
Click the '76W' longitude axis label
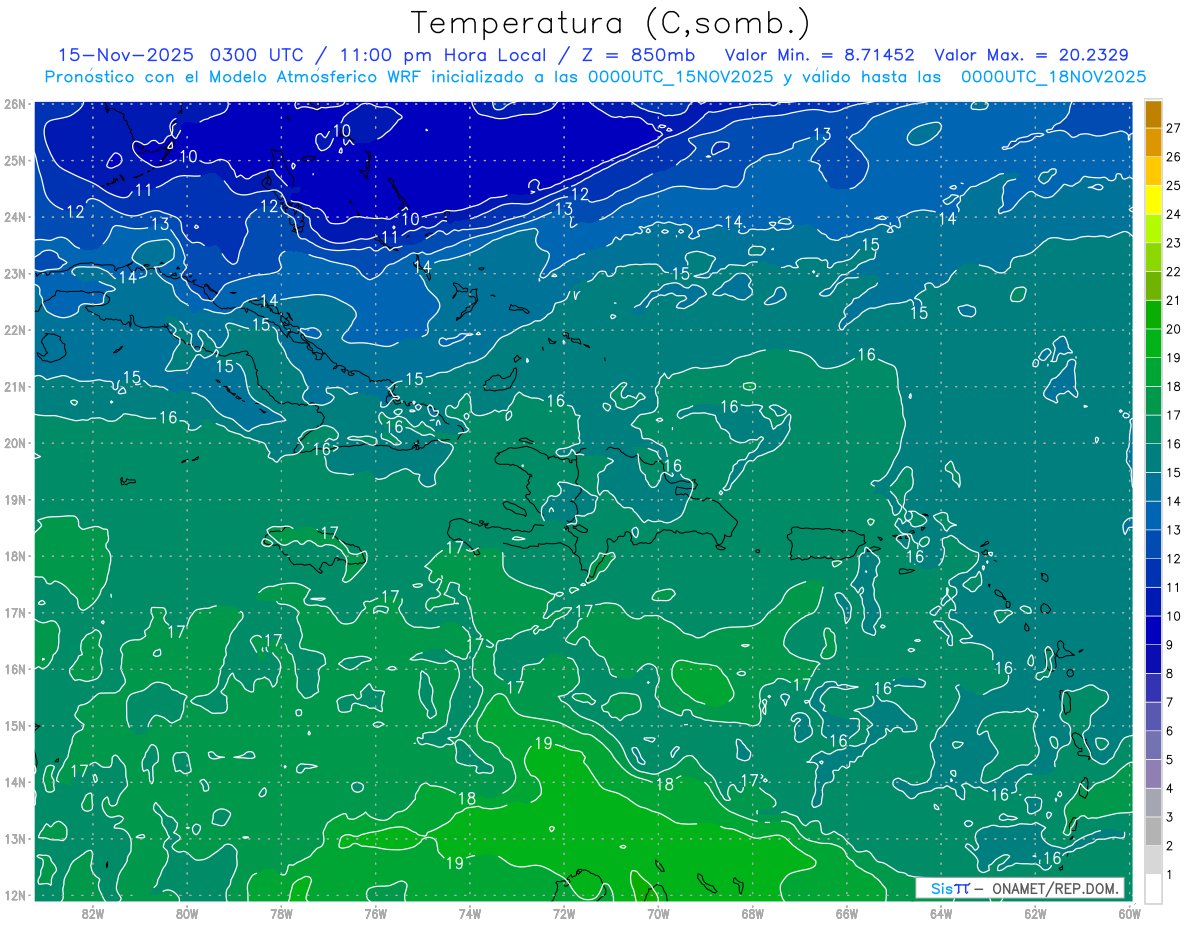pos(376,914)
